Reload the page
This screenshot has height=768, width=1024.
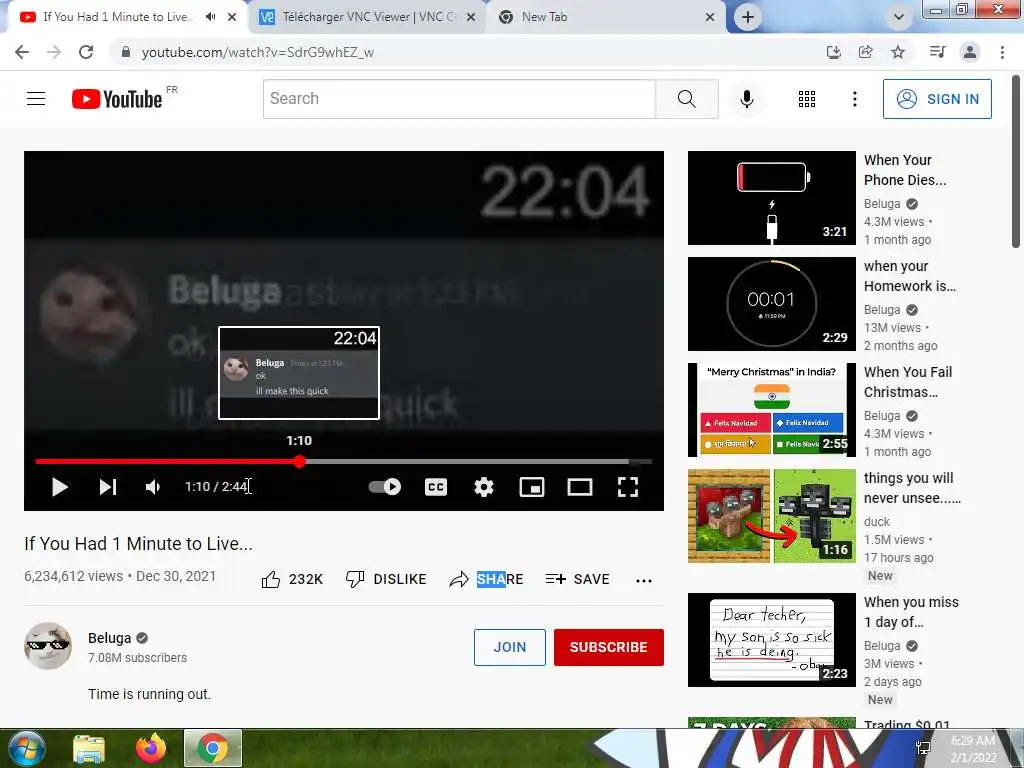(x=86, y=52)
